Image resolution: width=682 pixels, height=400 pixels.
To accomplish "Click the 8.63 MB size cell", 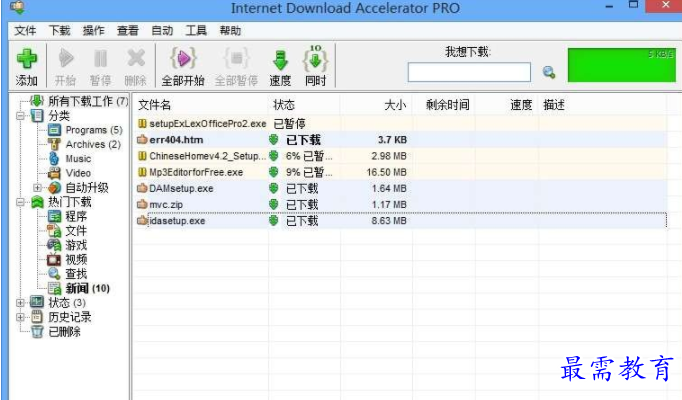I will [389, 220].
